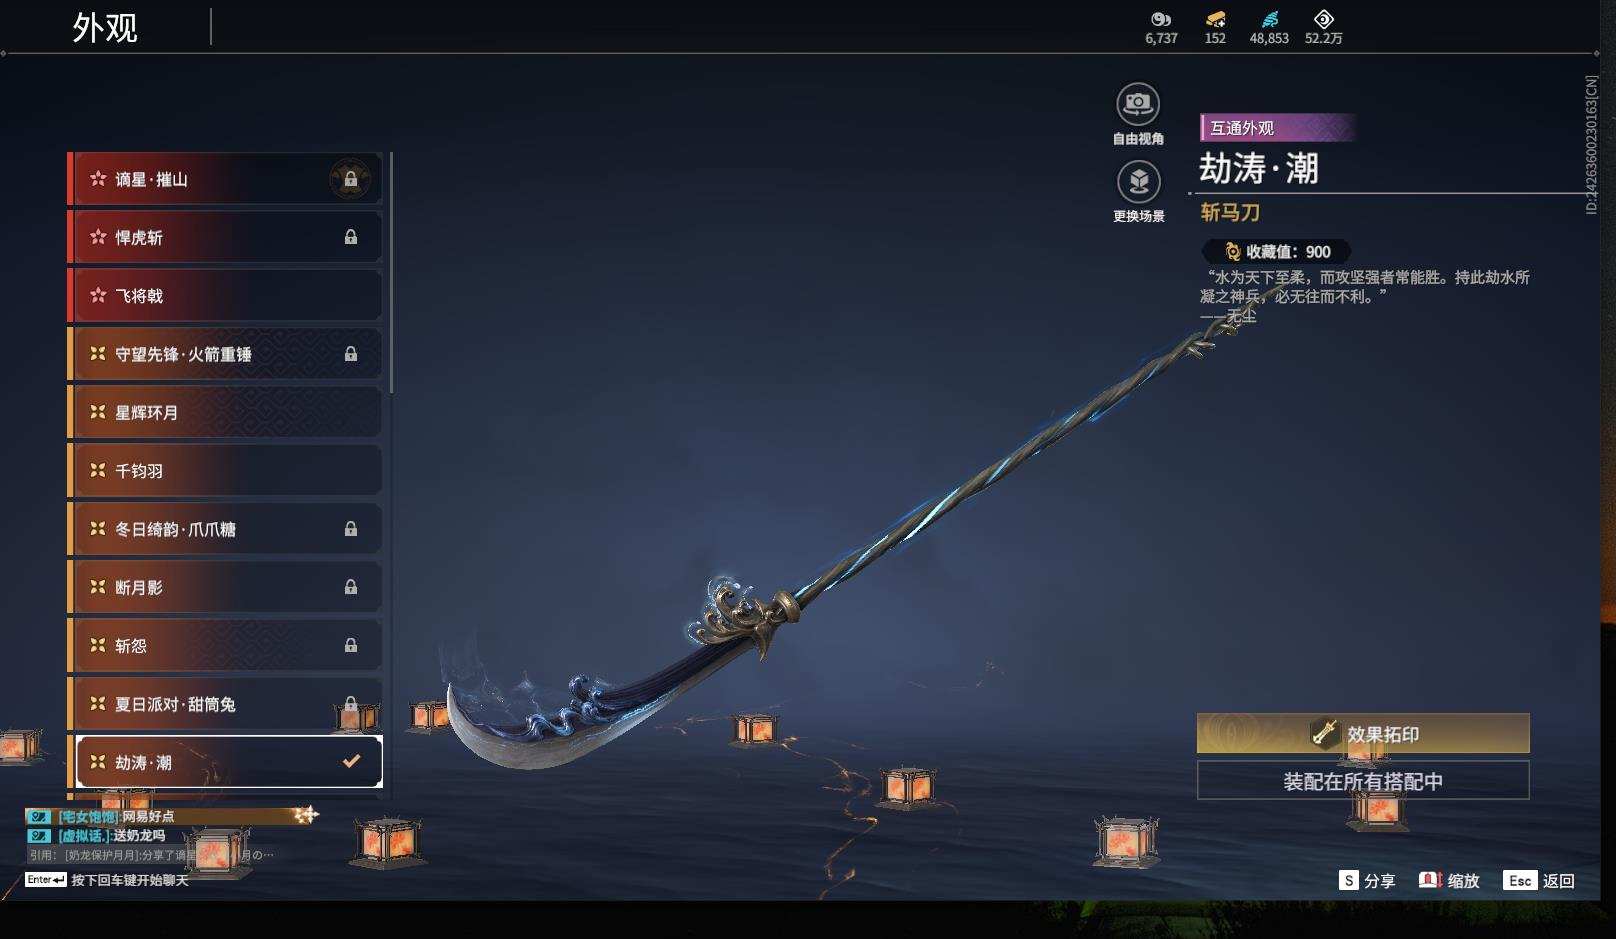1616x939 pixels.
Task: Click the lock icon on 悍虎斩
Action: pos(350,237)
